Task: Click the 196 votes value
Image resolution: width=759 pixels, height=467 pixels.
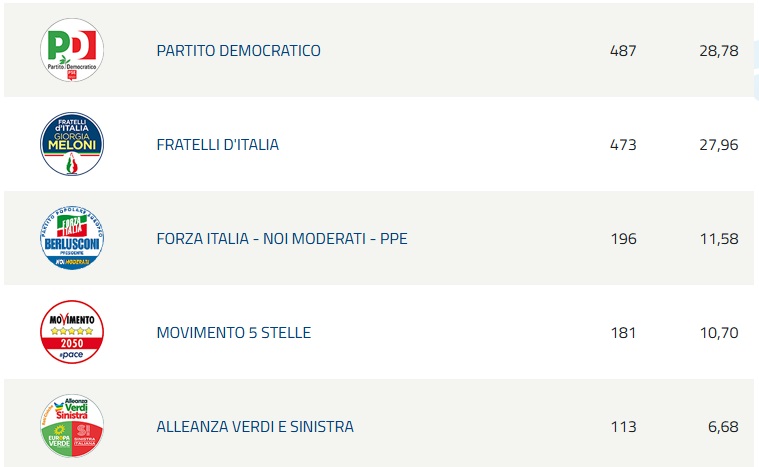Action: (x=622, y=239)
